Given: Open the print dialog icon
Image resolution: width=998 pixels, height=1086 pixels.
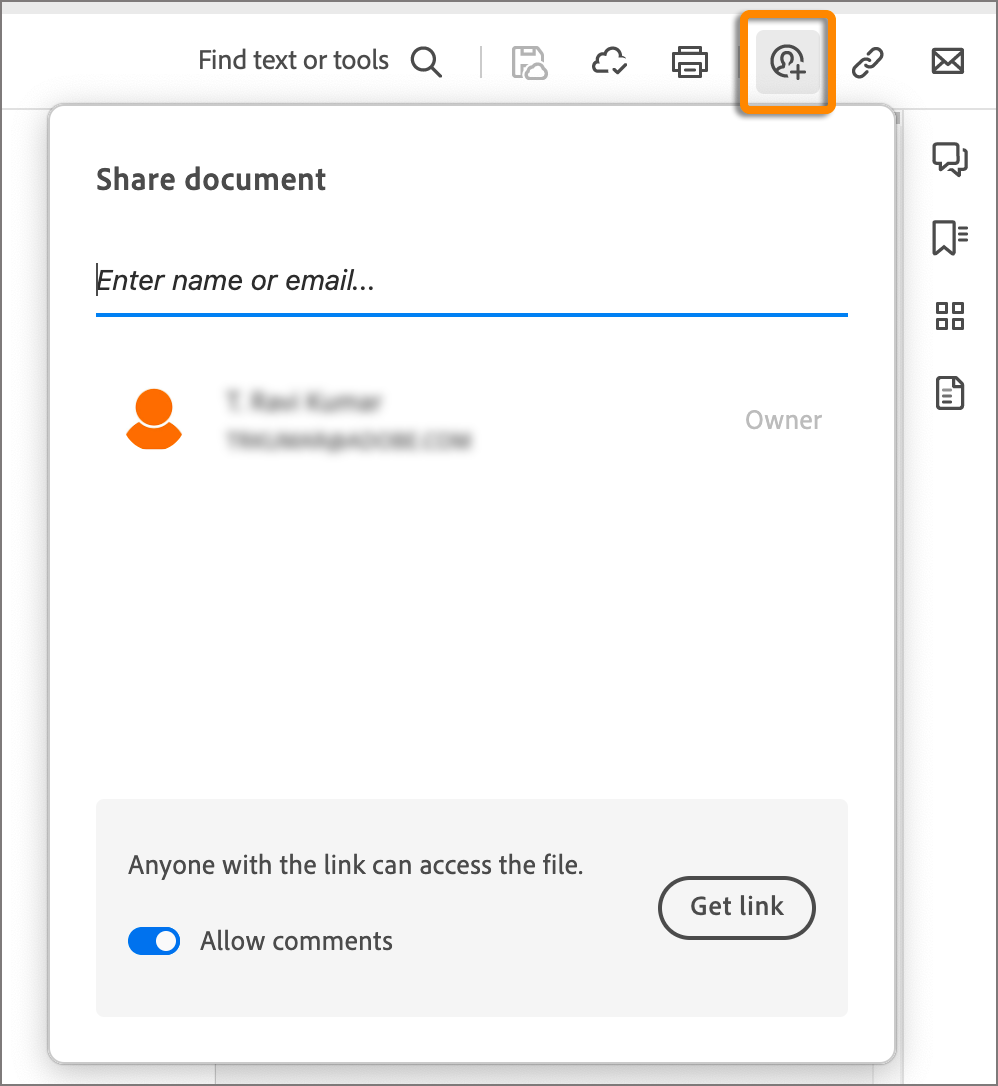Looking at the screenshot, I should (x=690, y=61).
